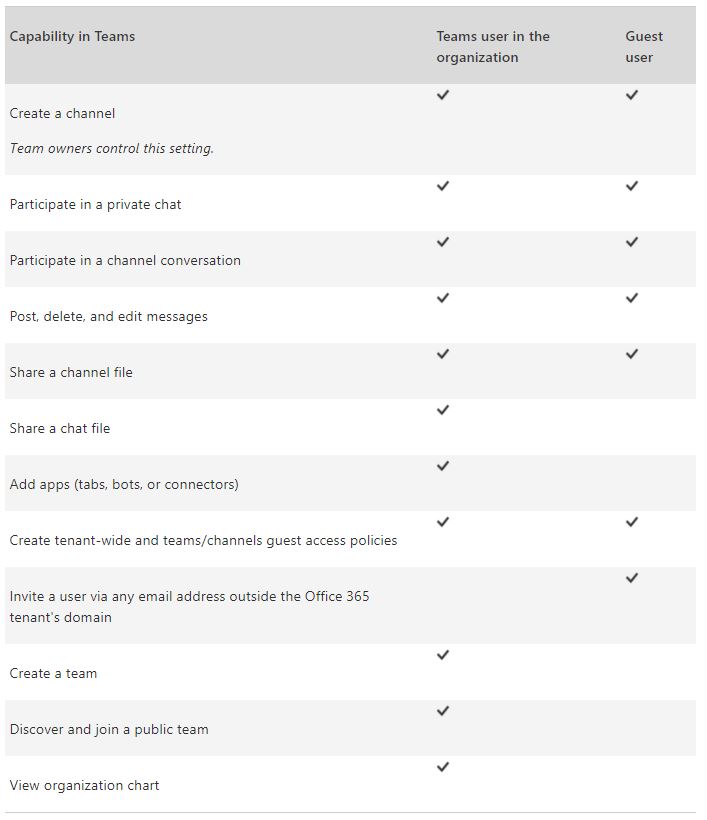This screenshot has height=820, width=707.
Task: Click Teams user checkmark for channel conversation row
Action: click(443, 242)
